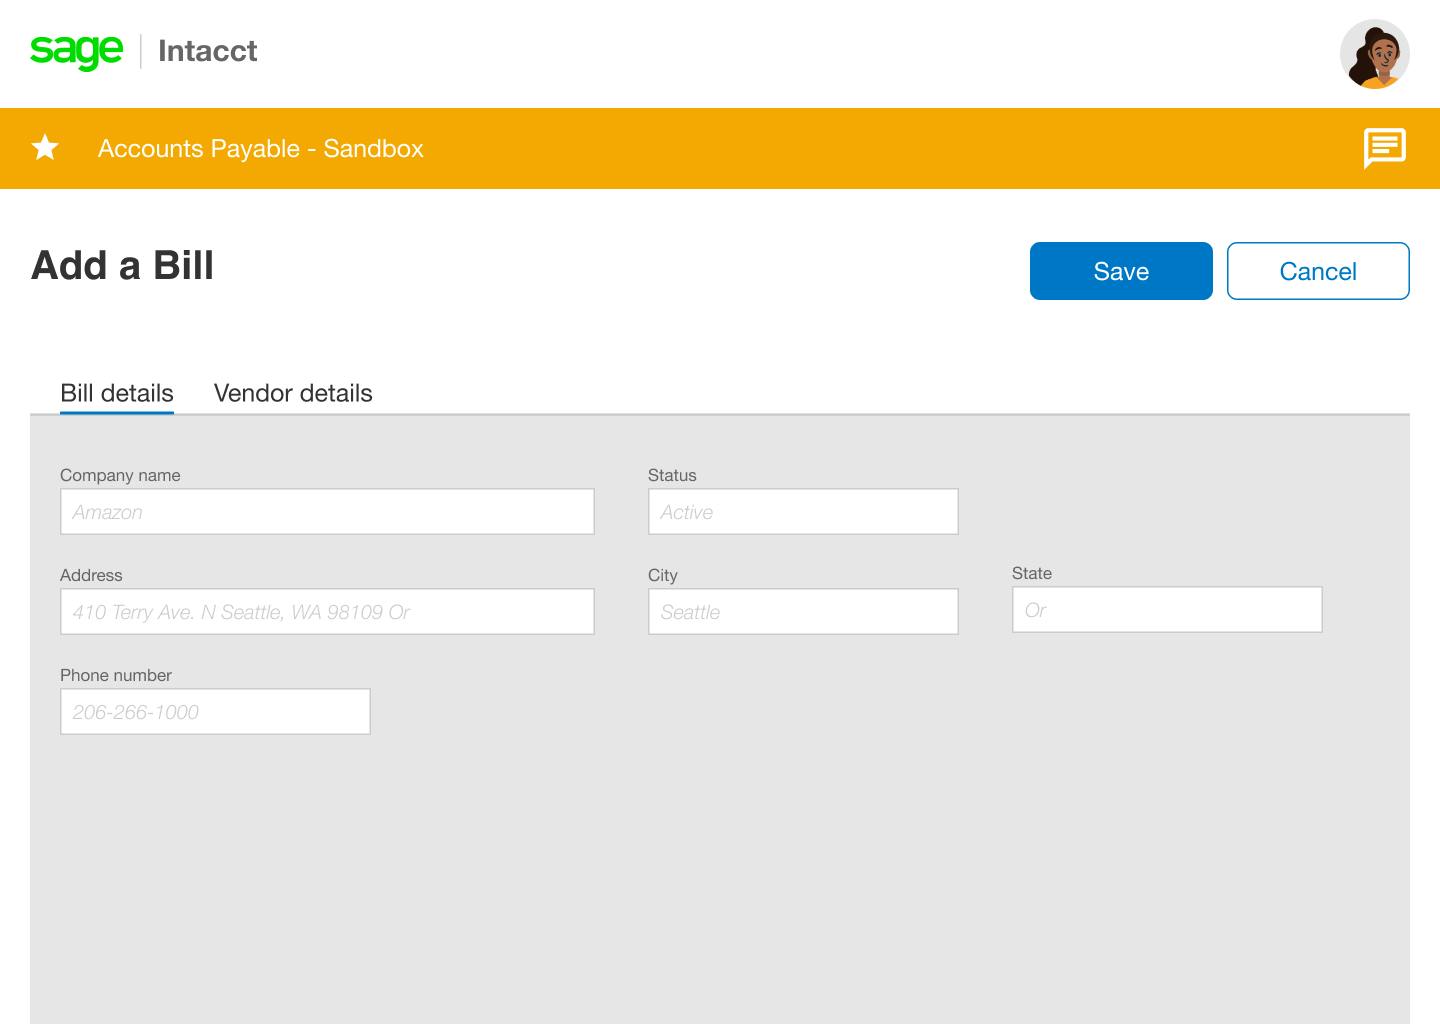Select the State input field
This screenshot has width=1440, height=1024.
1167,610
